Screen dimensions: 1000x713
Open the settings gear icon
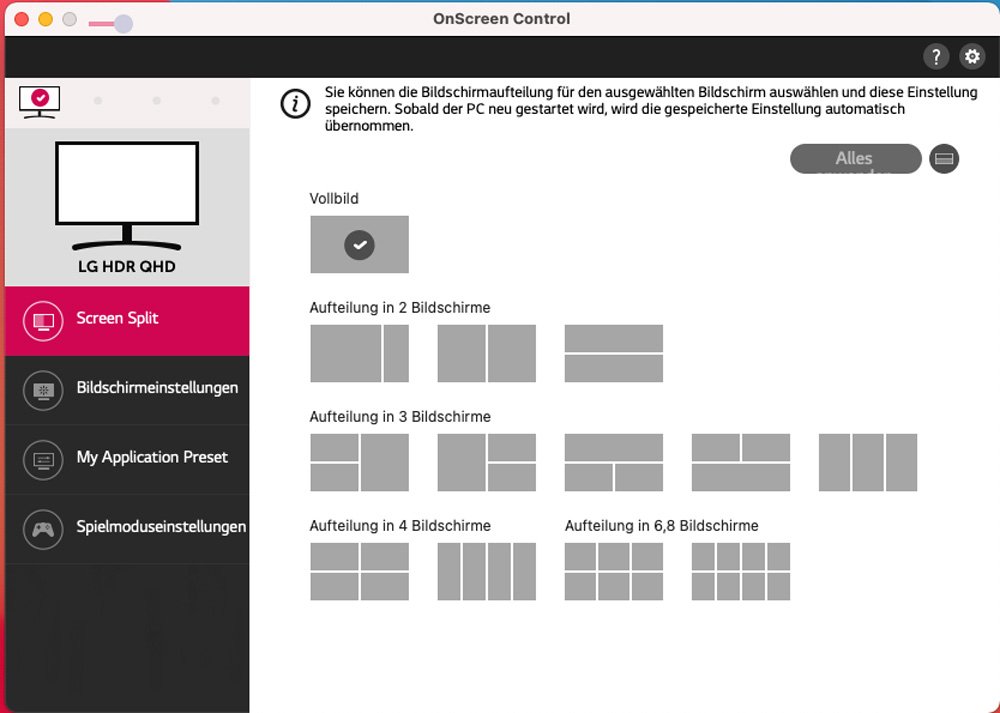pyautogui.click(x=972, y=57)
